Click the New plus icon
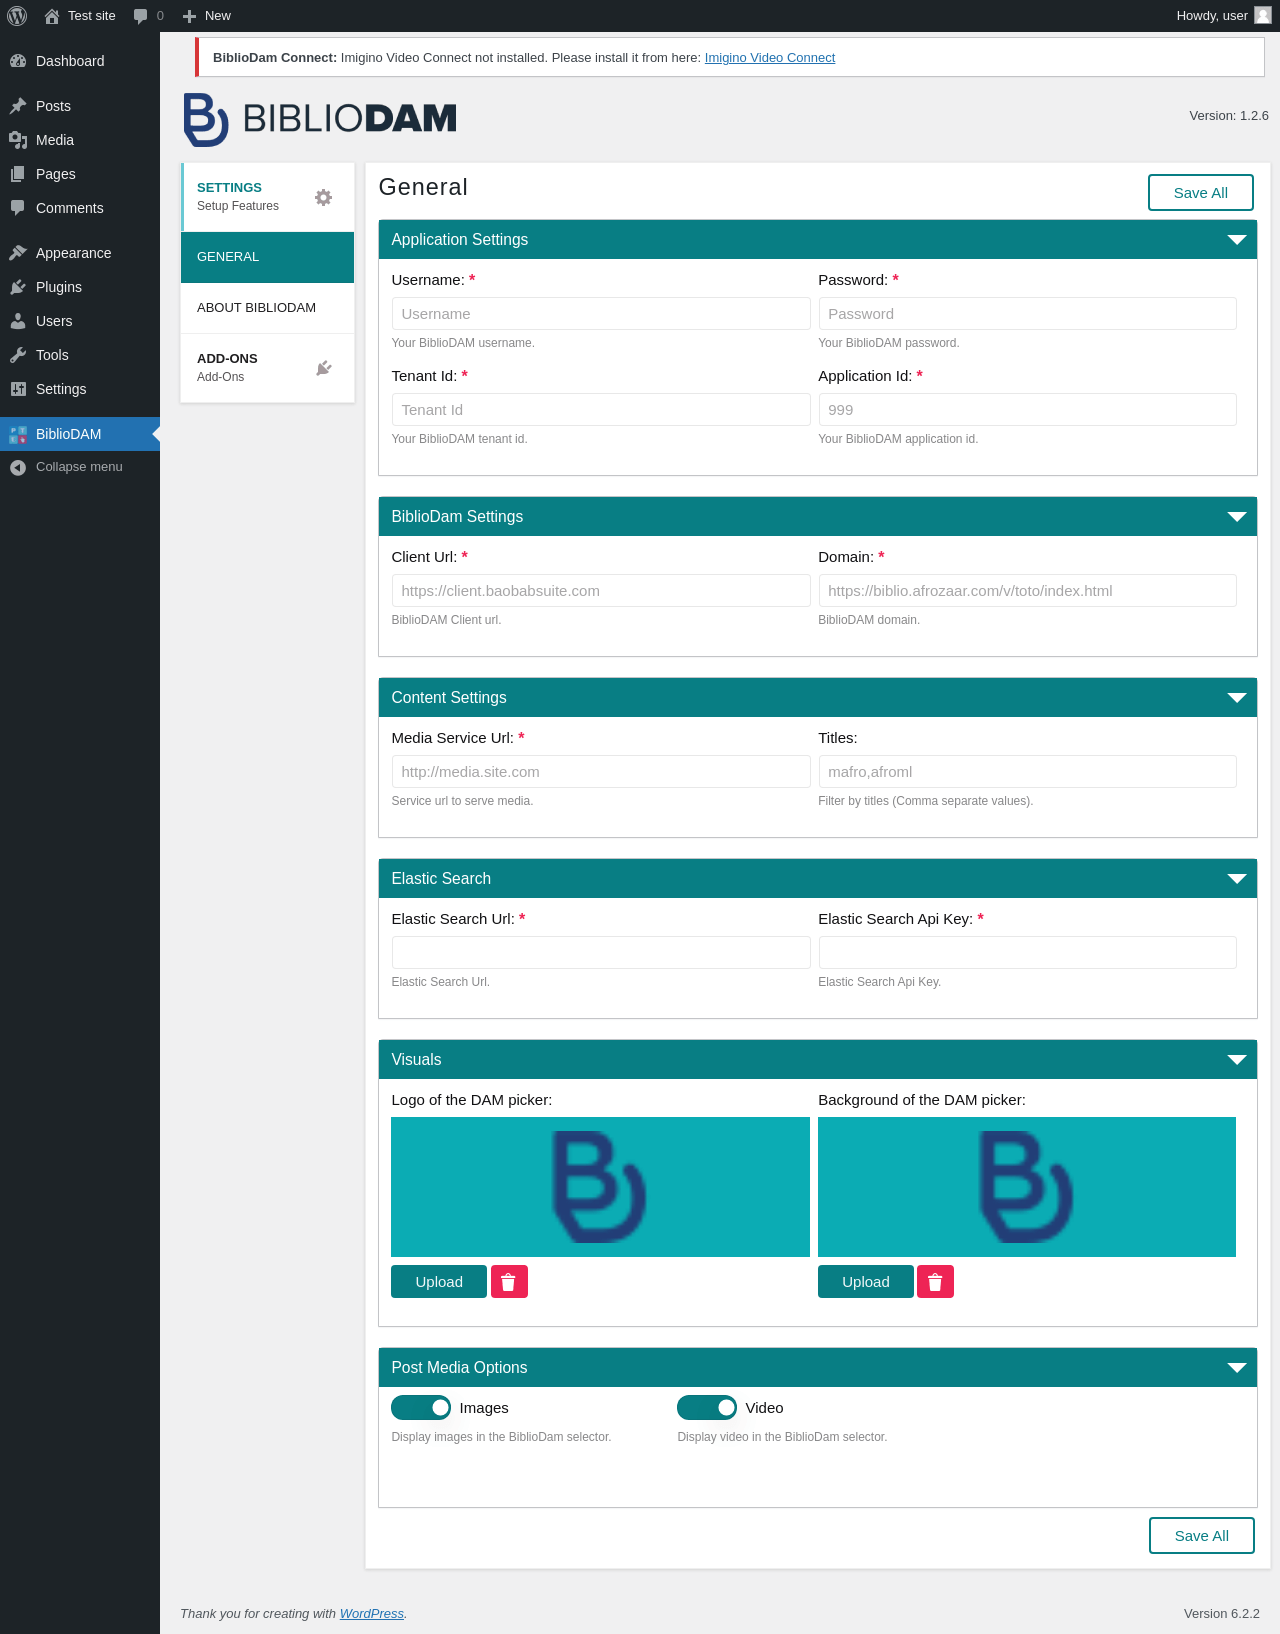 click(x=189, y=16)
